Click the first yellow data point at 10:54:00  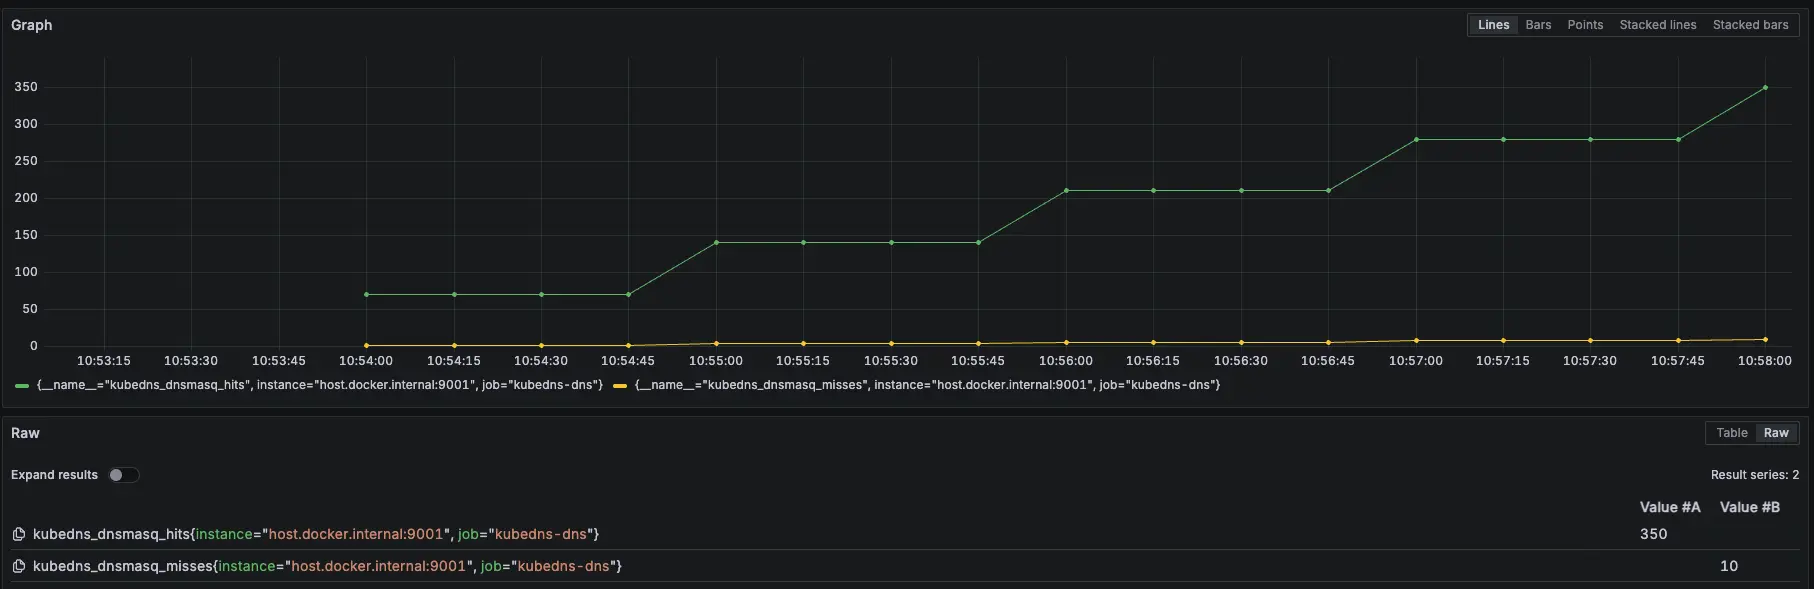tap(367, 345)
